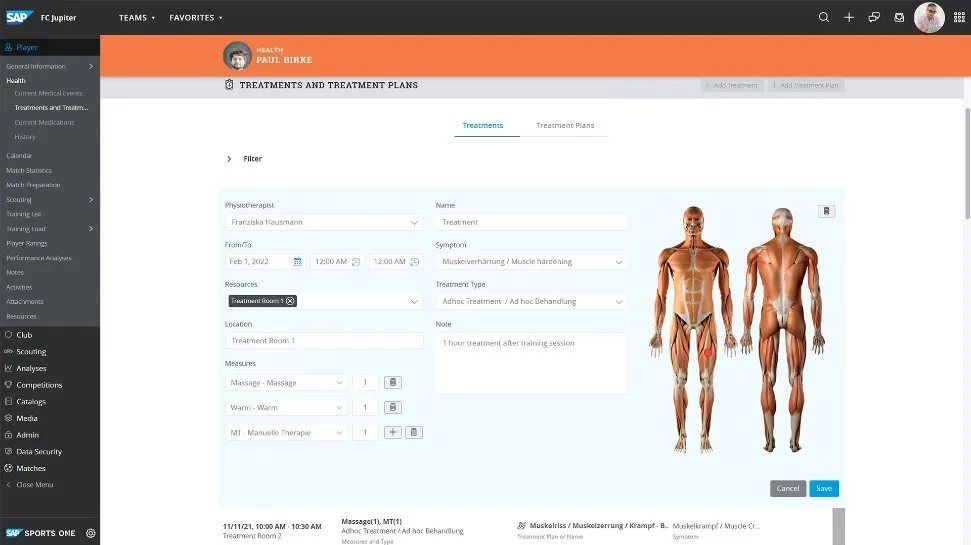This screenshot has width=971, height=545.
Task: Add a measure with the plus icon
Action: [x=393, y=432]
